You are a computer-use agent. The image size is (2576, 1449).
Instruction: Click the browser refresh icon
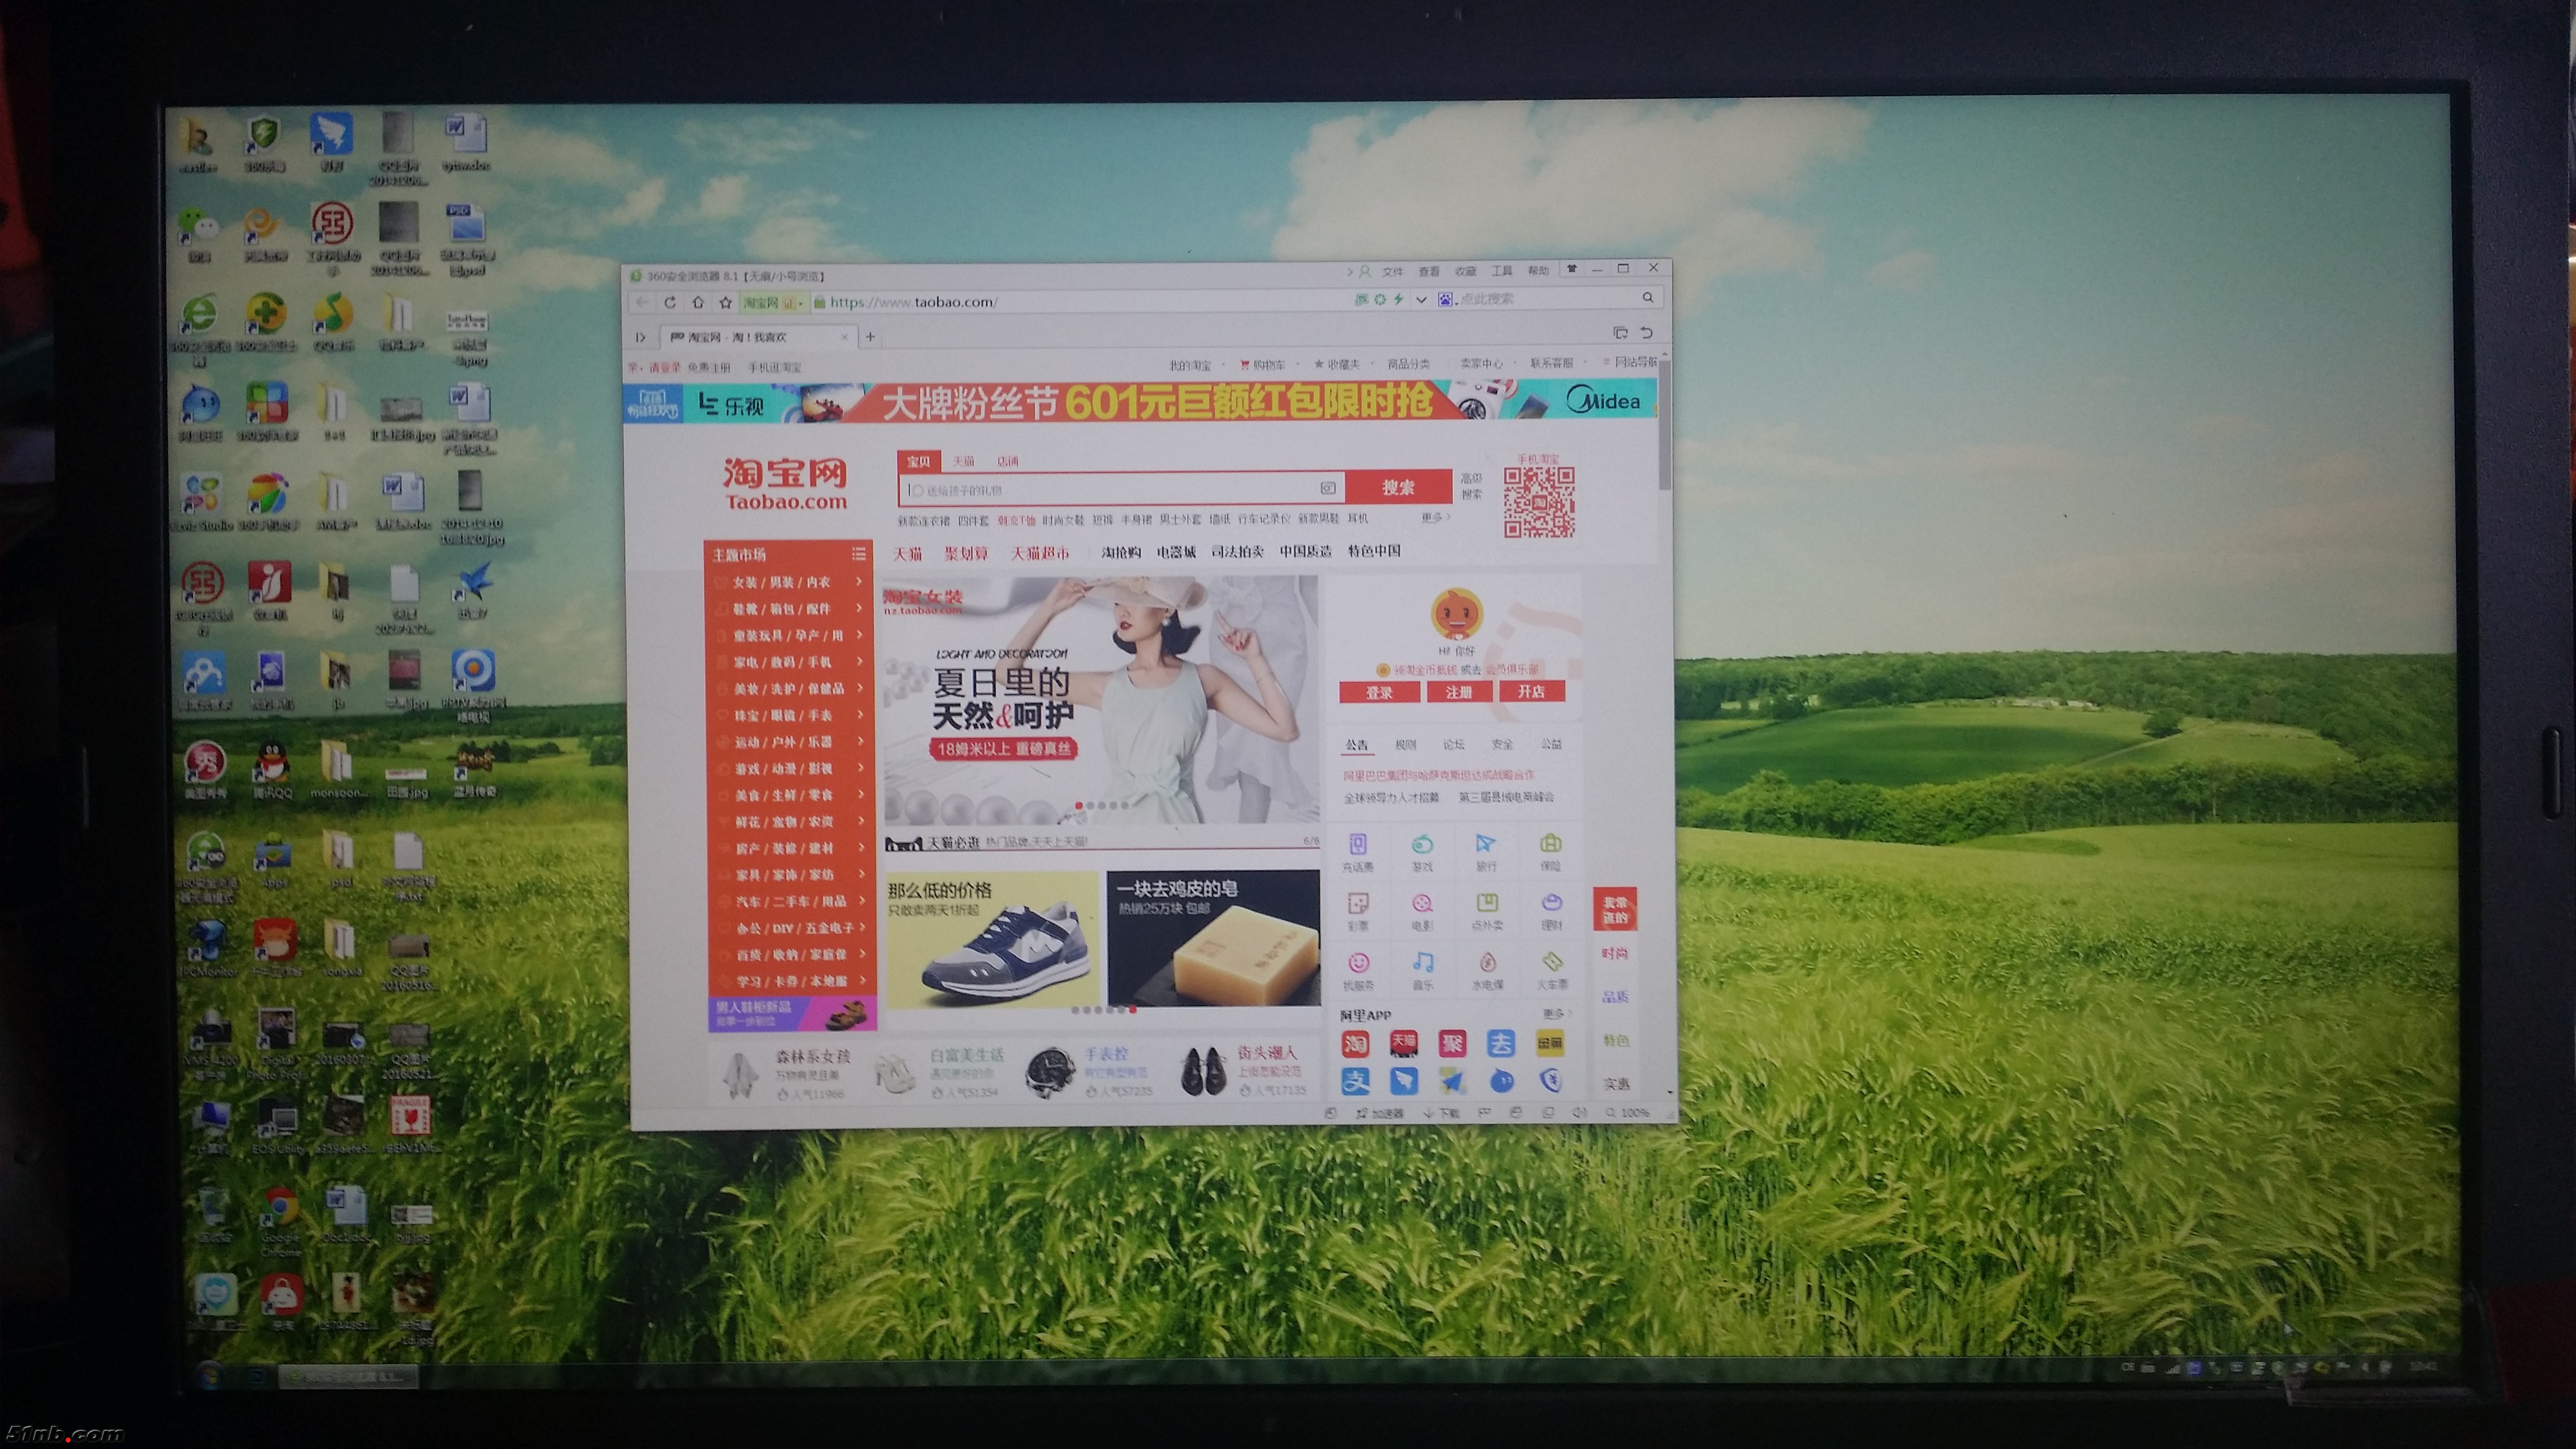(x=670, y=302)
